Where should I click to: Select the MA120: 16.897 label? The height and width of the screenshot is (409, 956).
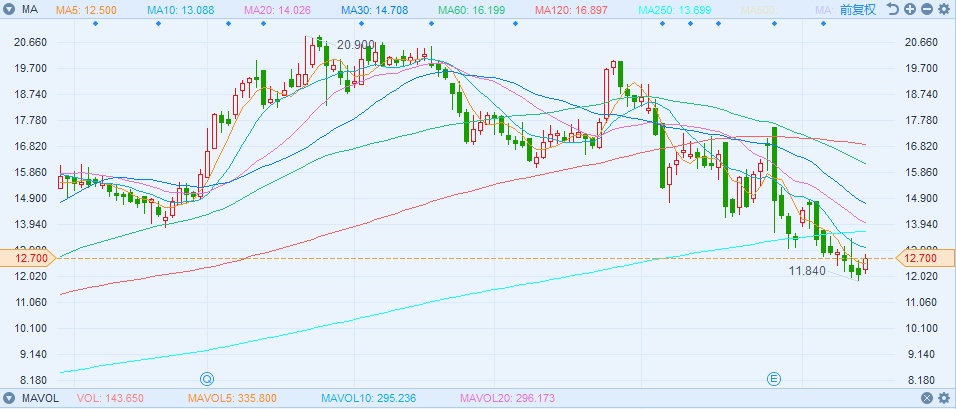tap(571, 10)
